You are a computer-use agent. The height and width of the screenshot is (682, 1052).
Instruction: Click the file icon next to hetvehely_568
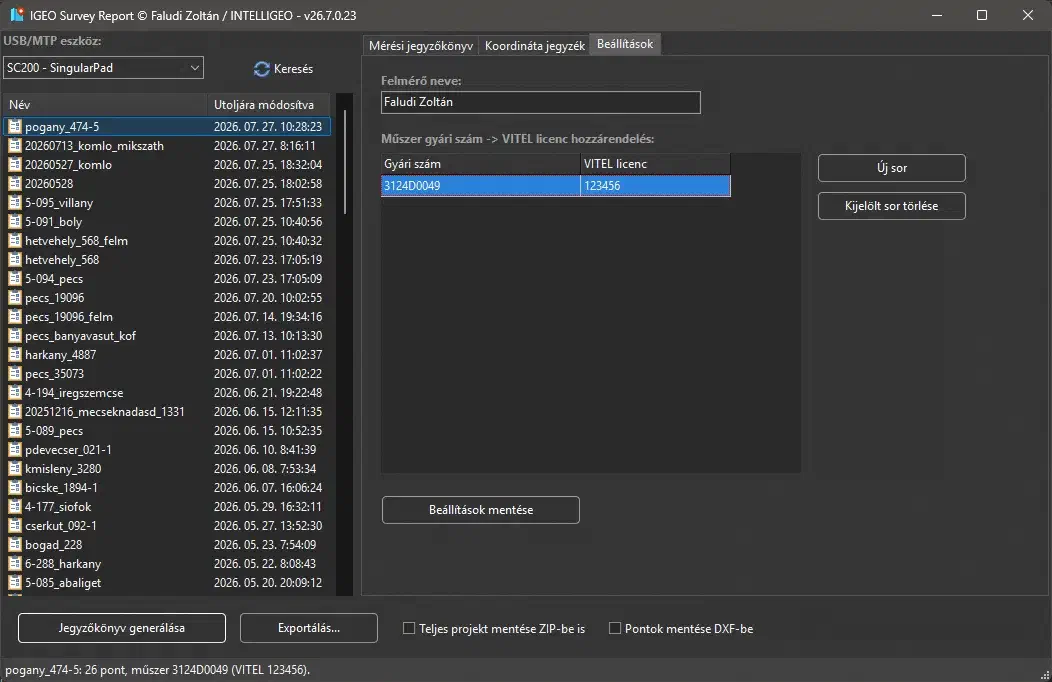pyautogui.click(x=15, y=260)
